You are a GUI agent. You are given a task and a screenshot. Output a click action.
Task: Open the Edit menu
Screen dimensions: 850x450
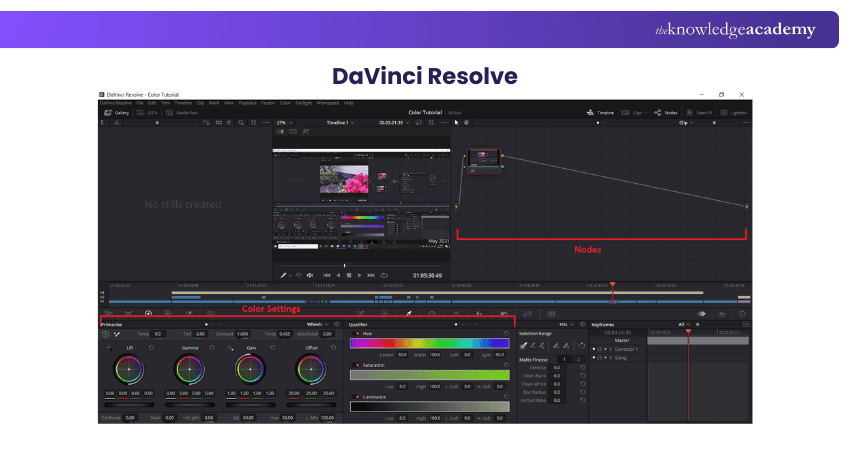pyautogui.click(x=152, y=103)
